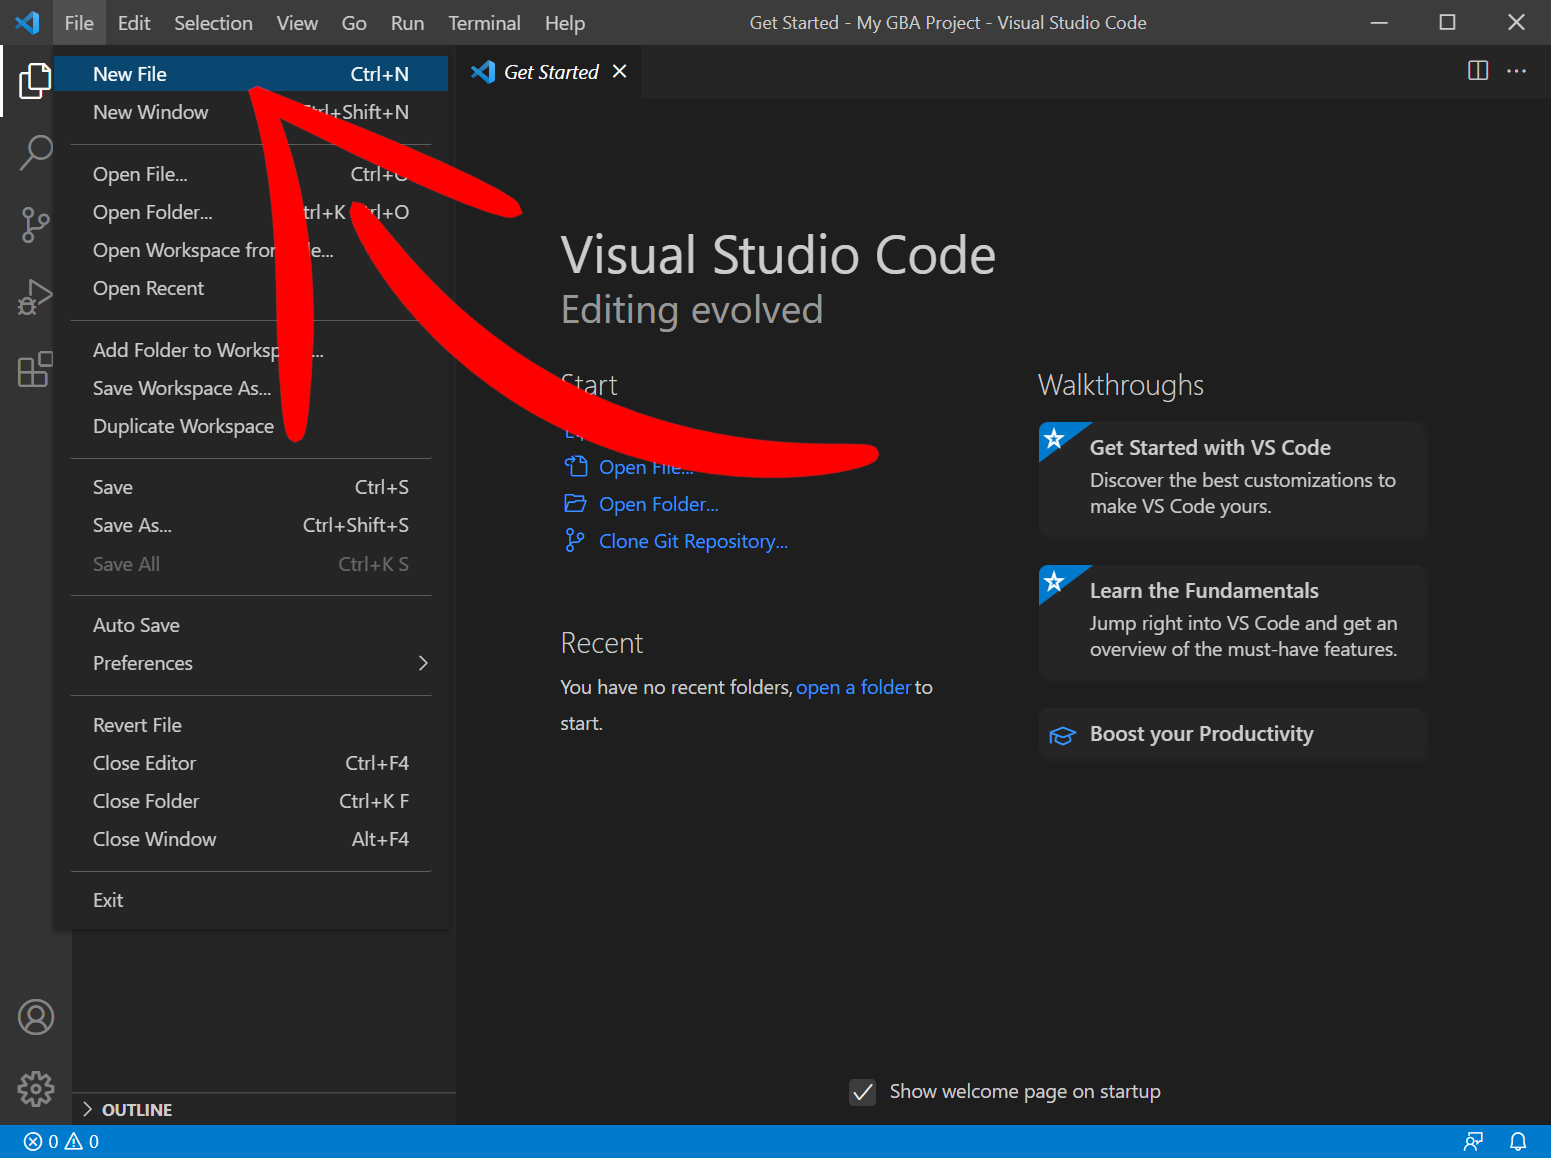Check Show welcome page on startup
Viewport: 1551px width, 1158px height.
[862, 1092]
